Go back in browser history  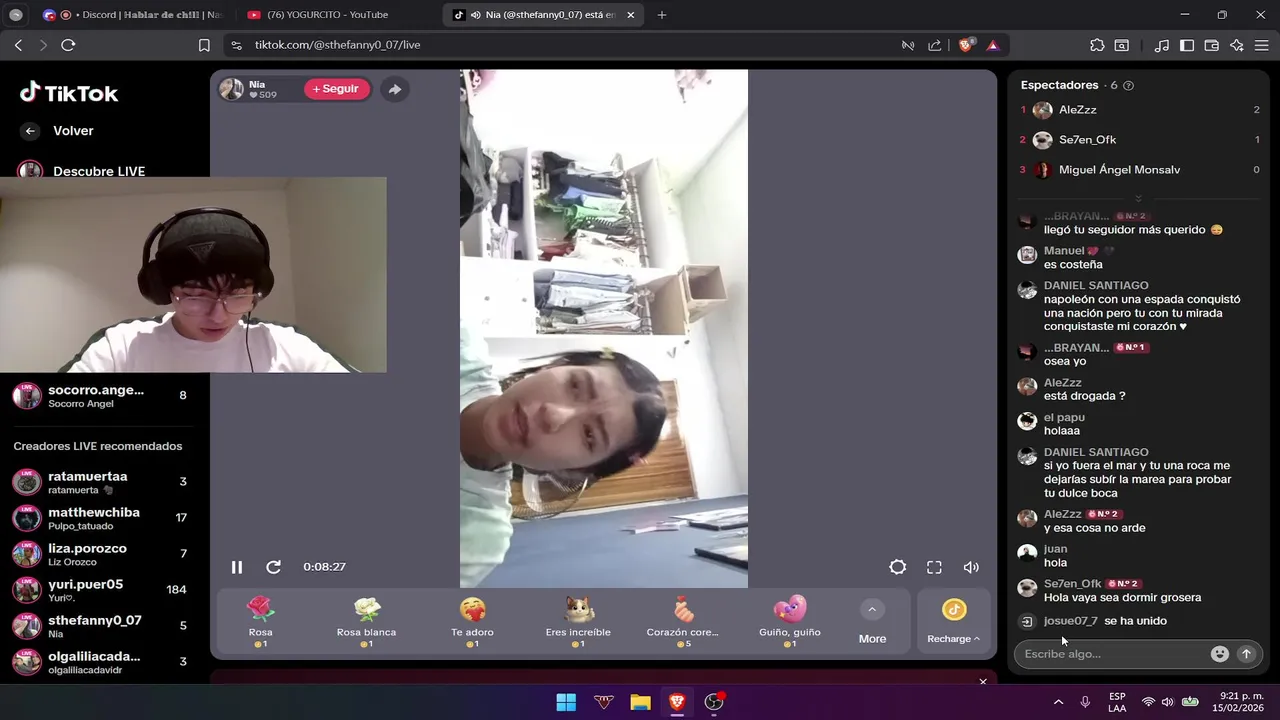point(18,45)
